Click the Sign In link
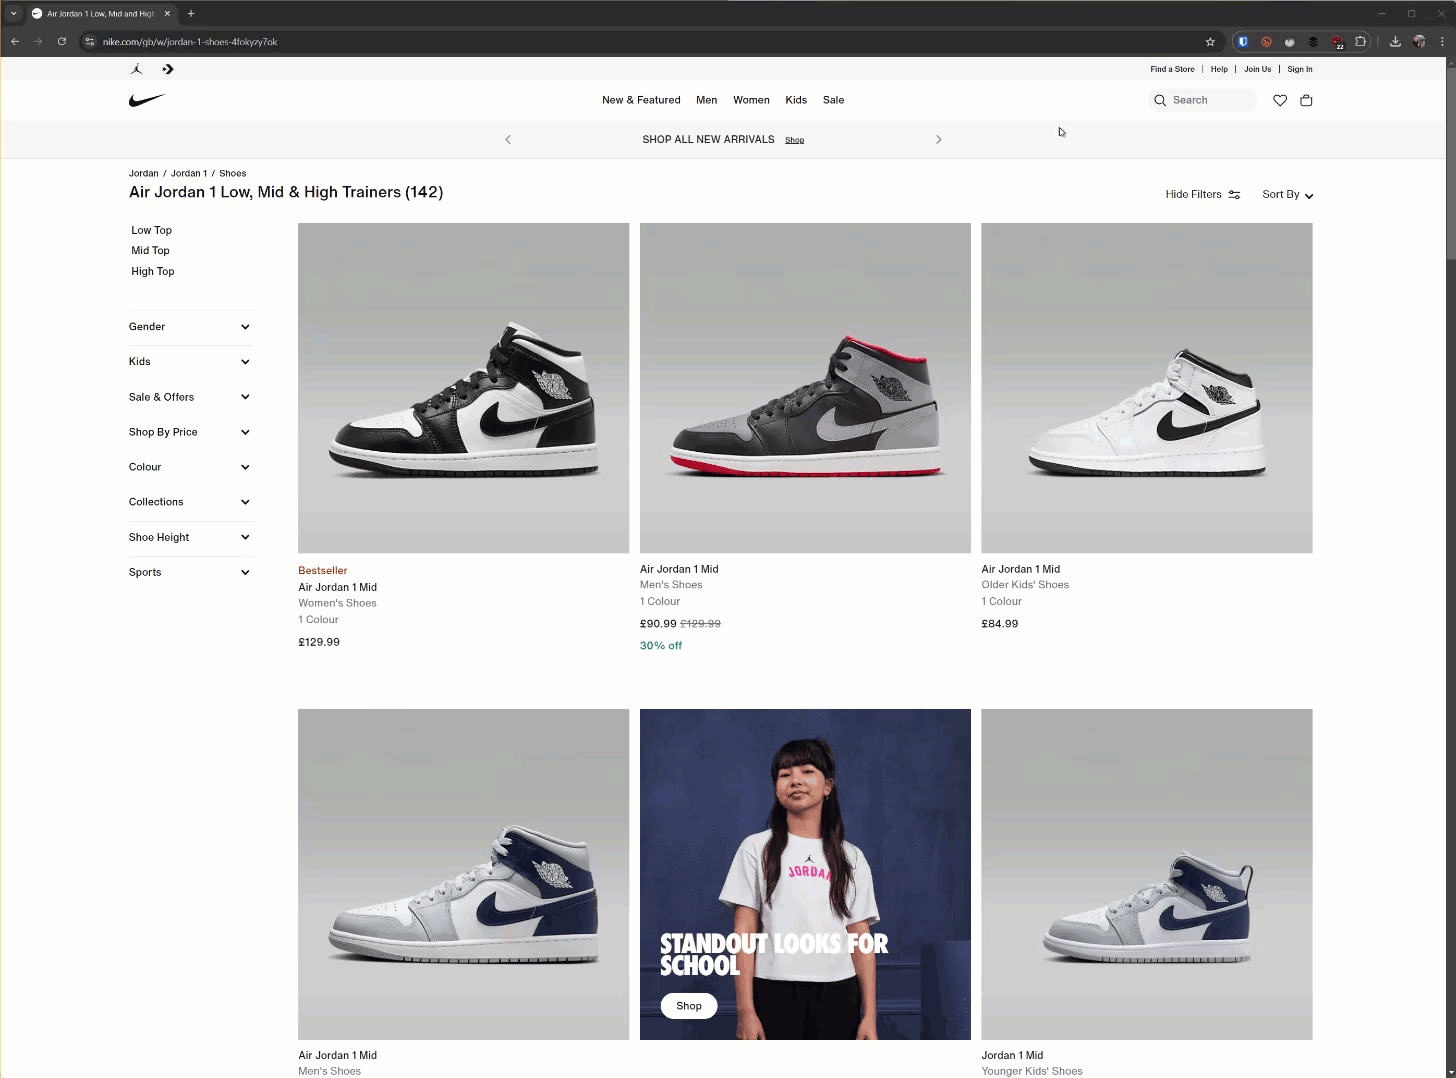This screenshot has height=1078, width=1456. tap(1299, 69)
